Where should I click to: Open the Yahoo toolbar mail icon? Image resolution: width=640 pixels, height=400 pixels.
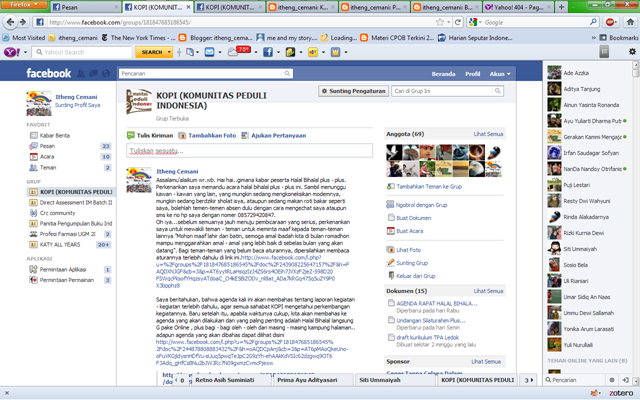click(209, 52)
